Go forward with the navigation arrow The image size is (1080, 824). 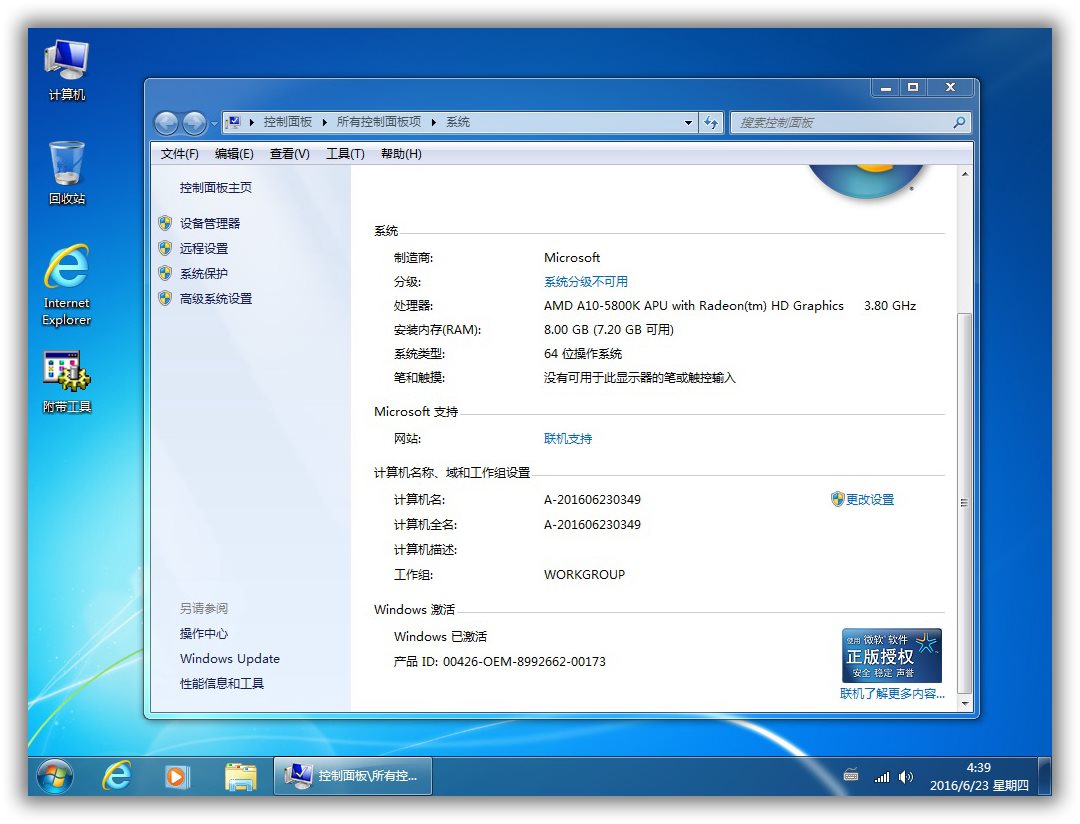194,123
